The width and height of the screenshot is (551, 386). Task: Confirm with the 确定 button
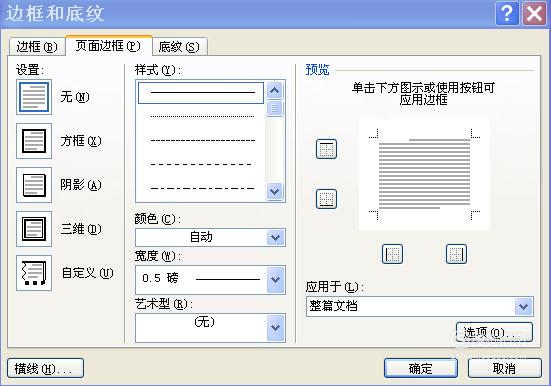421,368
